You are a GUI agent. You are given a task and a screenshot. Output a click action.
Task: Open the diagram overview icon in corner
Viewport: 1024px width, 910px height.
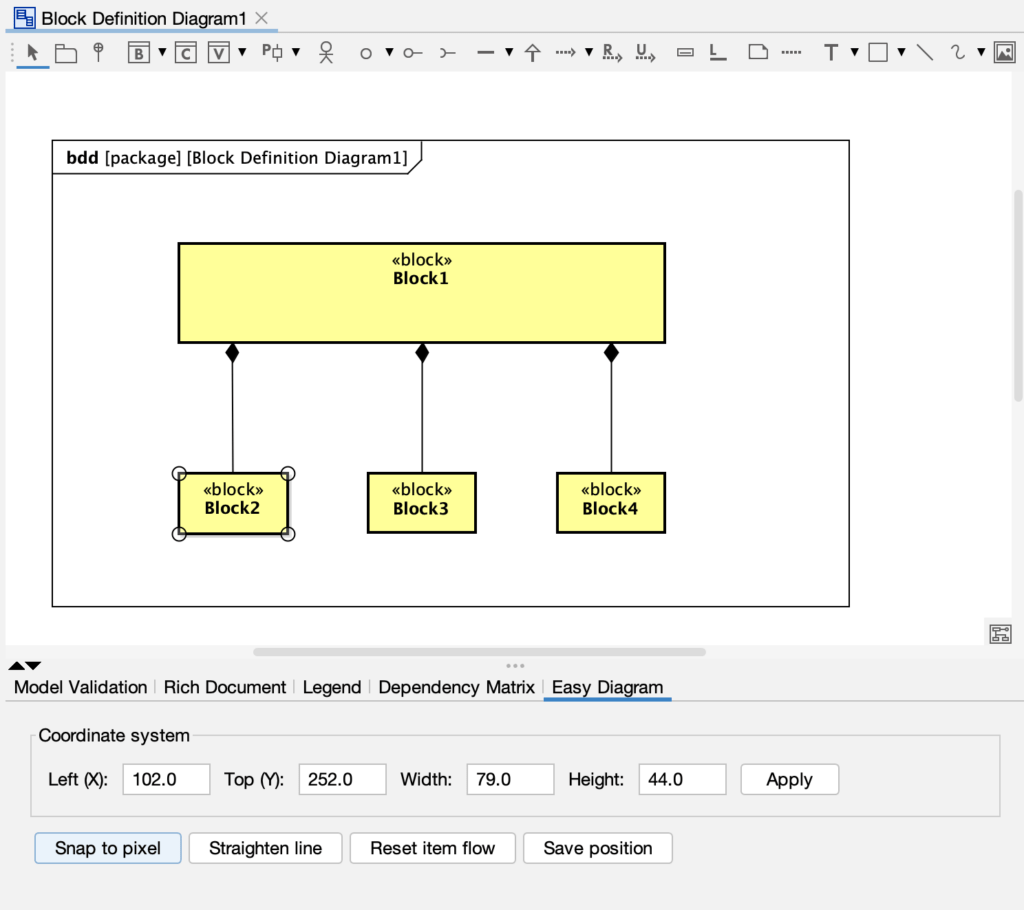[x=1001, y=634]
